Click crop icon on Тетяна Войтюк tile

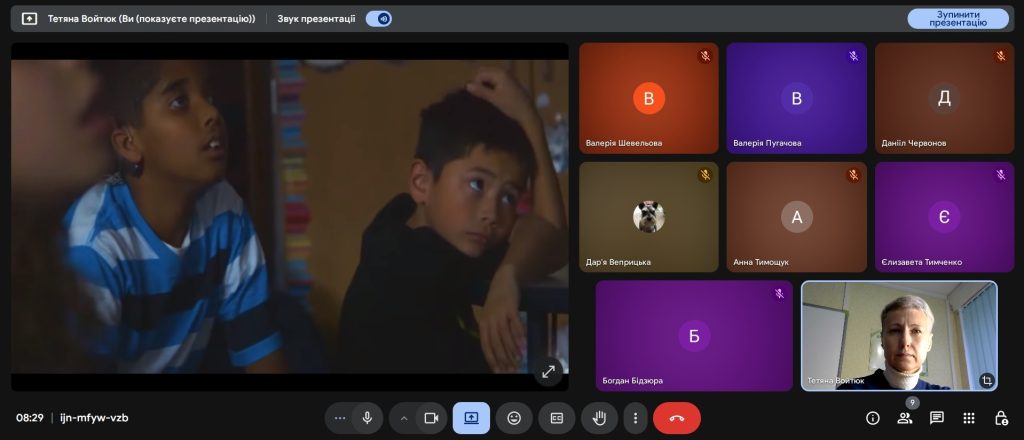(x=986, y=380)
